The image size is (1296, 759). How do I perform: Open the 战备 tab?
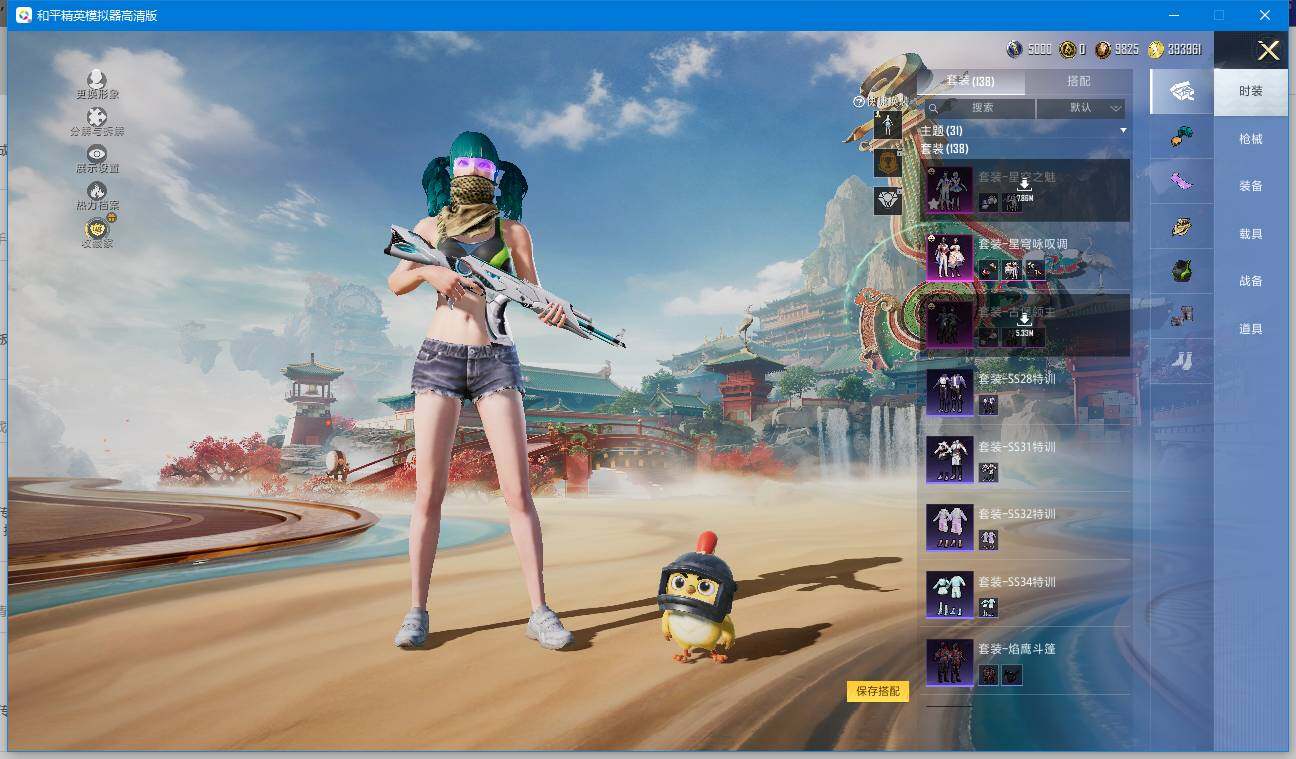pyautogui.click(x=1251, y=281)
